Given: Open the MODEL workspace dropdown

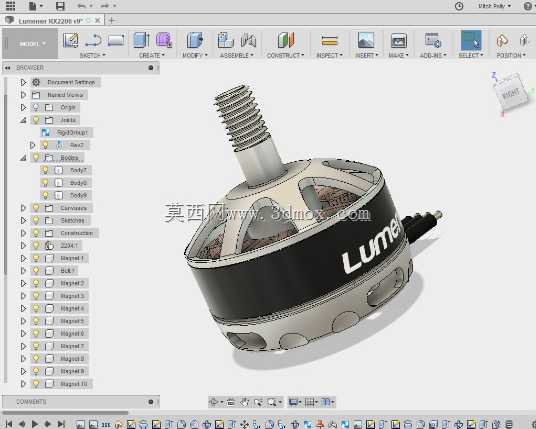Looking at the screenshot, I should (30, 43).
